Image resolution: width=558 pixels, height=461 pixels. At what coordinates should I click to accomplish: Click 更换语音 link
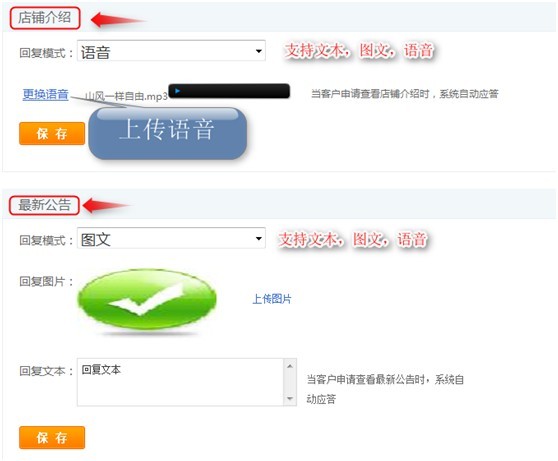point(46,94)
